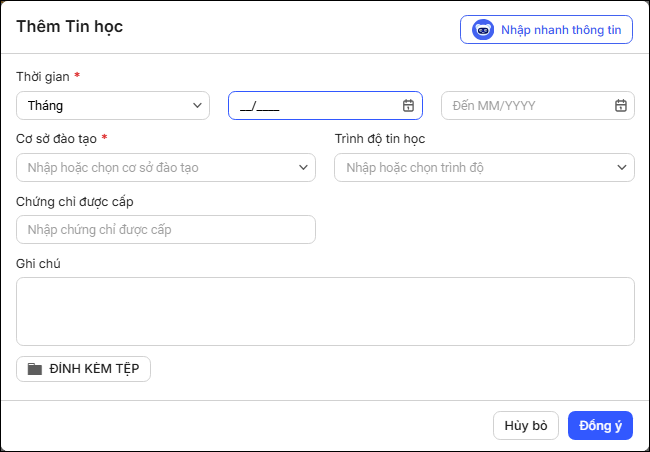This screenshot has width=650, height=452.
Task: Confirm with the Đồng ý button
Action: pyautogui.click(x=600, y=425)
